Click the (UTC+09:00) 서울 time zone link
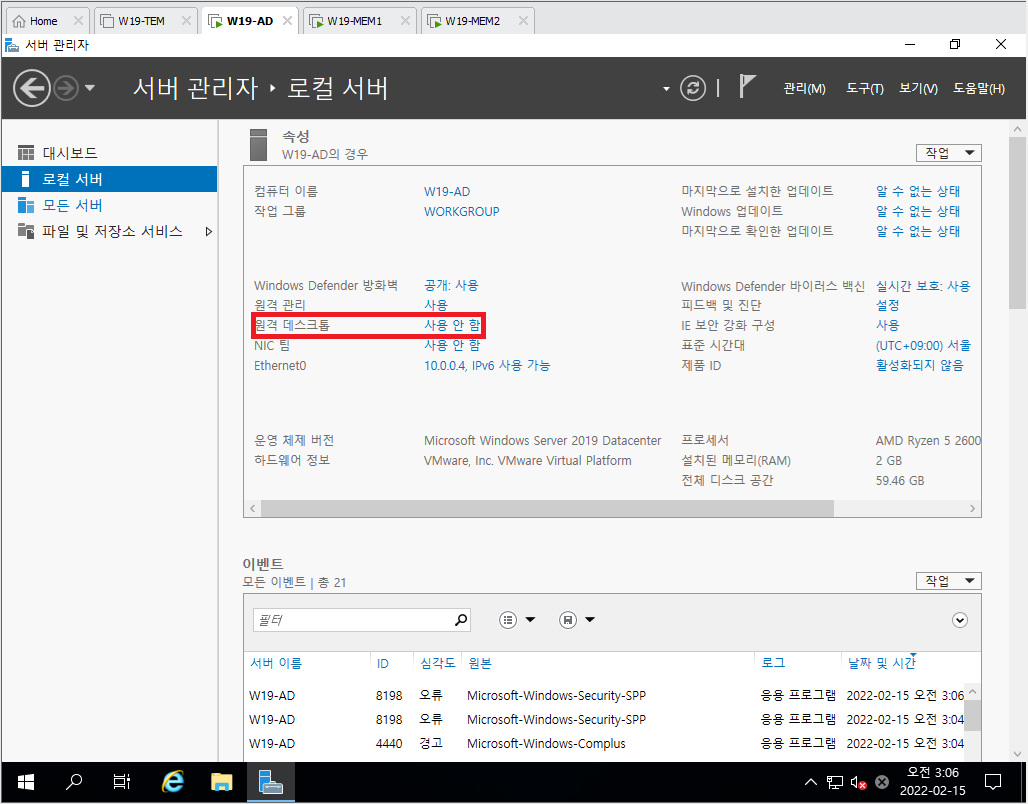The image size is (1028, 804). (923, 345)
